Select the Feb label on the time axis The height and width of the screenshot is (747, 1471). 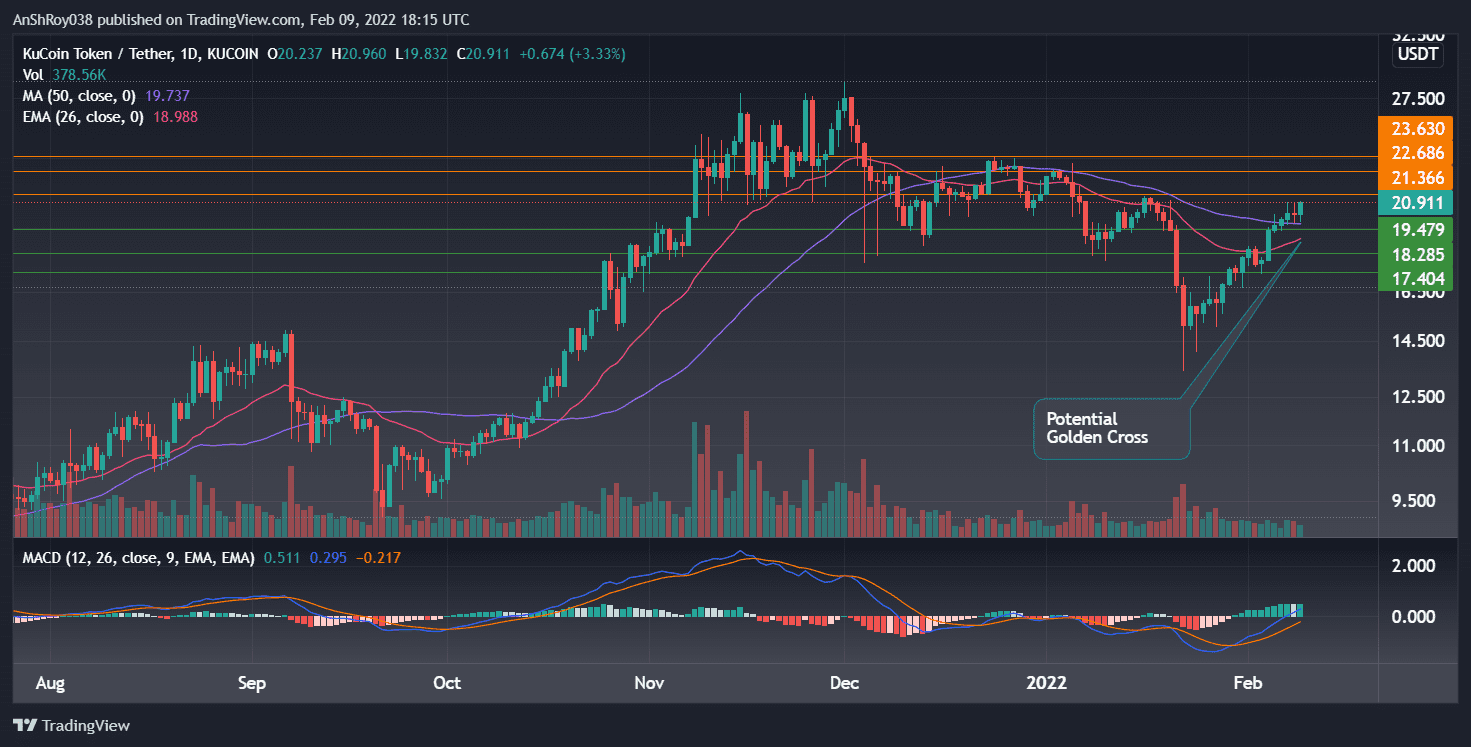tap(1247, 683)
